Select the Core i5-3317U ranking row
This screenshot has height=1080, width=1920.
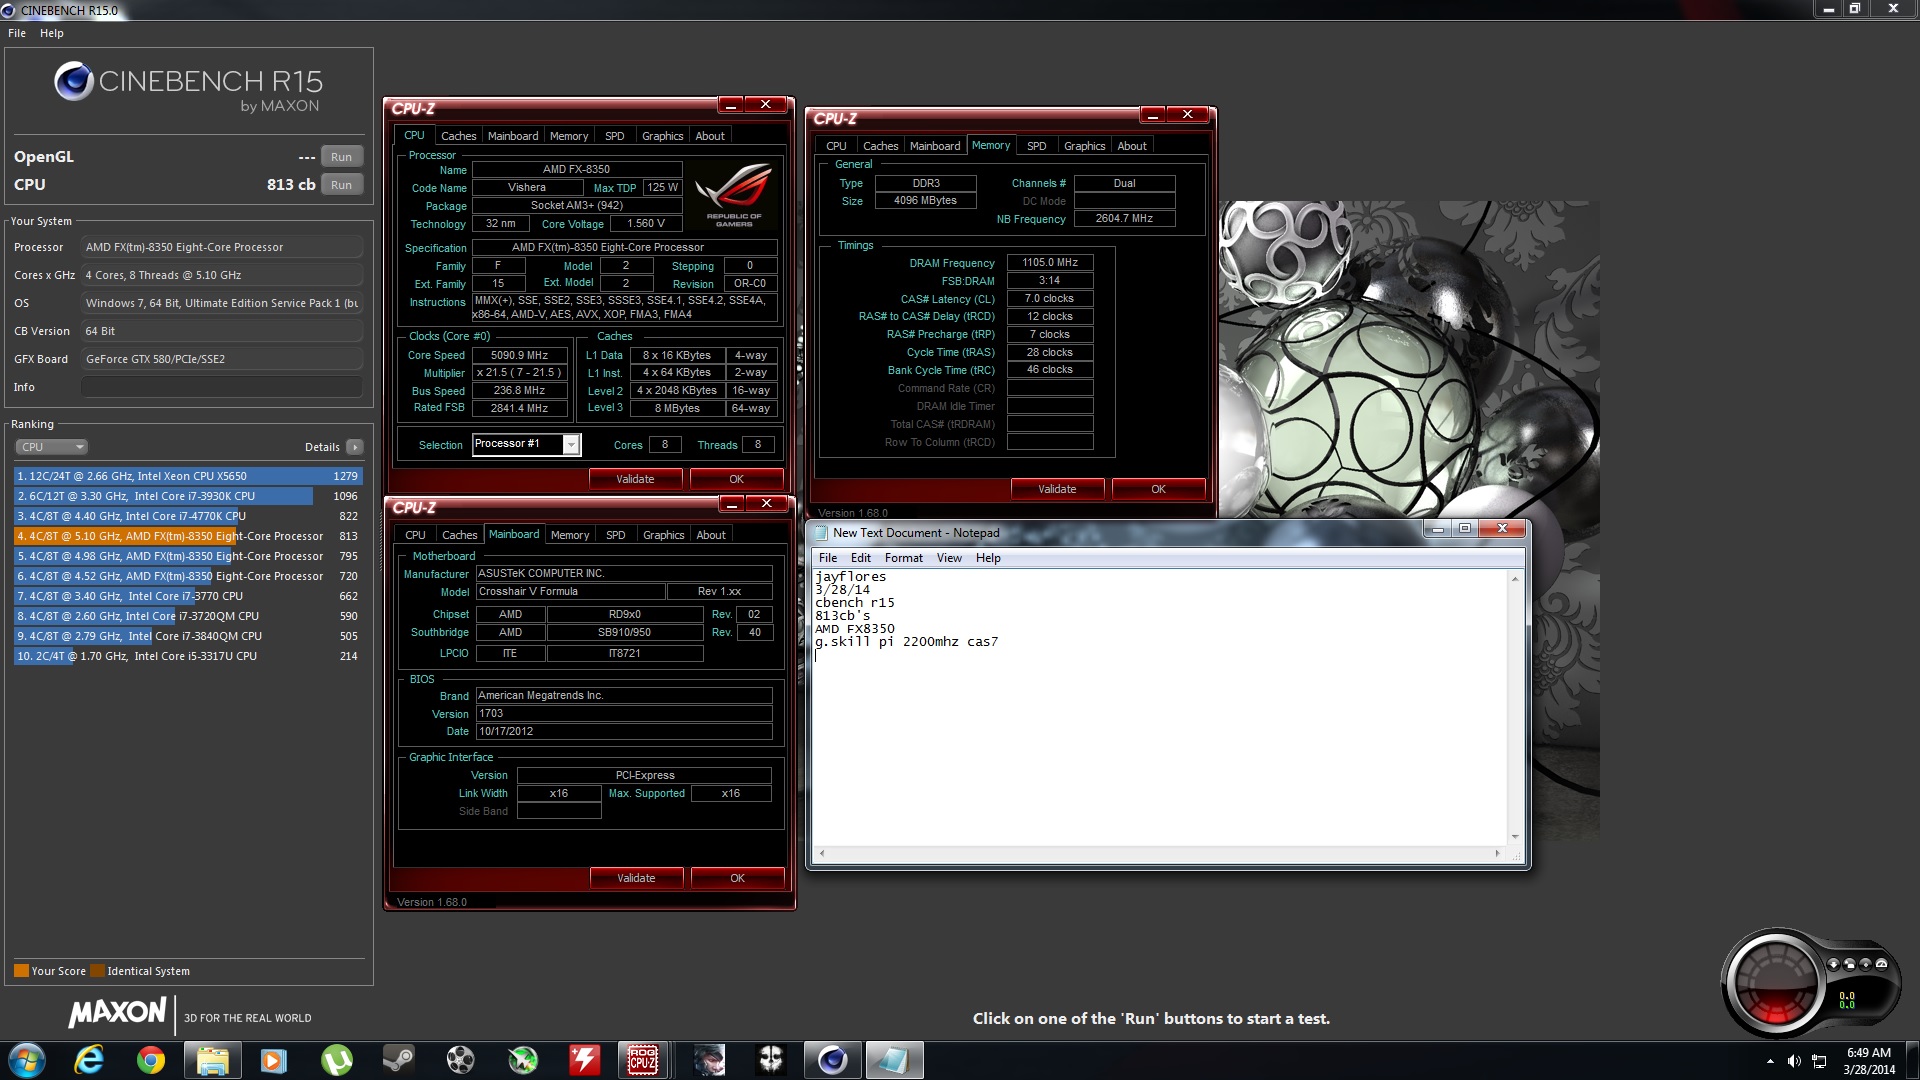tap(188, 656)
